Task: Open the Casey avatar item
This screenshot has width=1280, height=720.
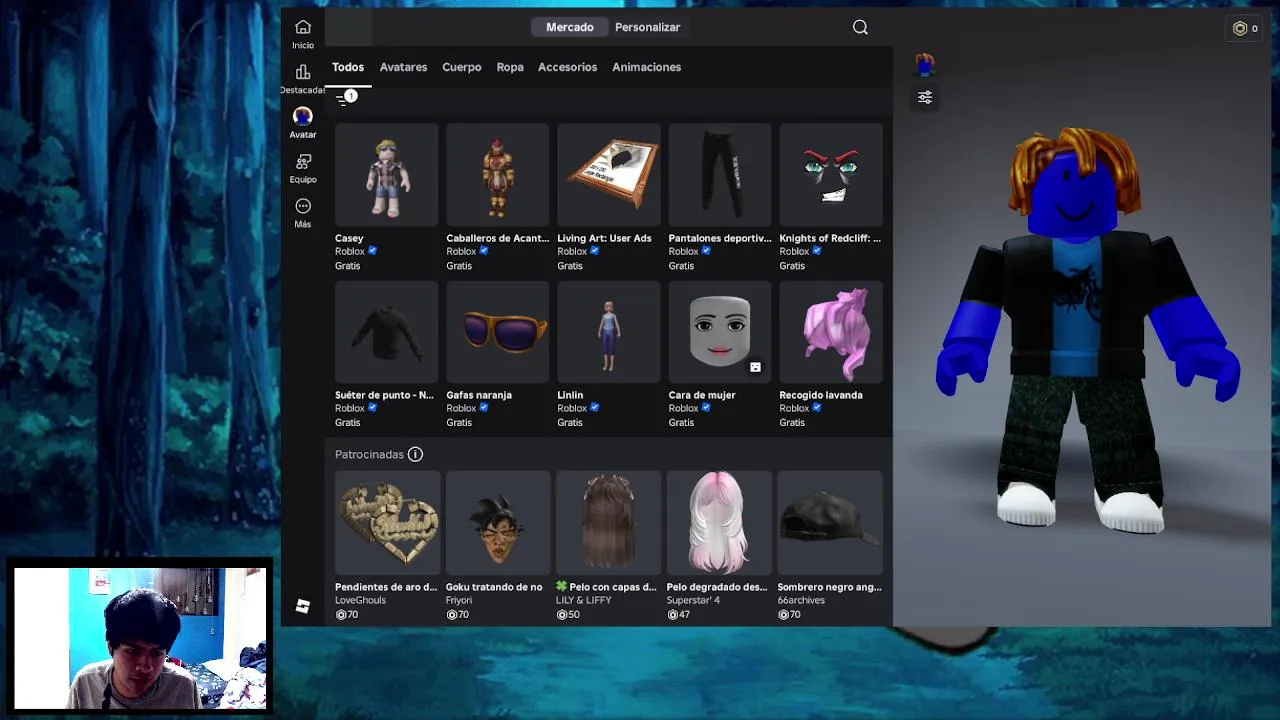Action: [387, 176]
